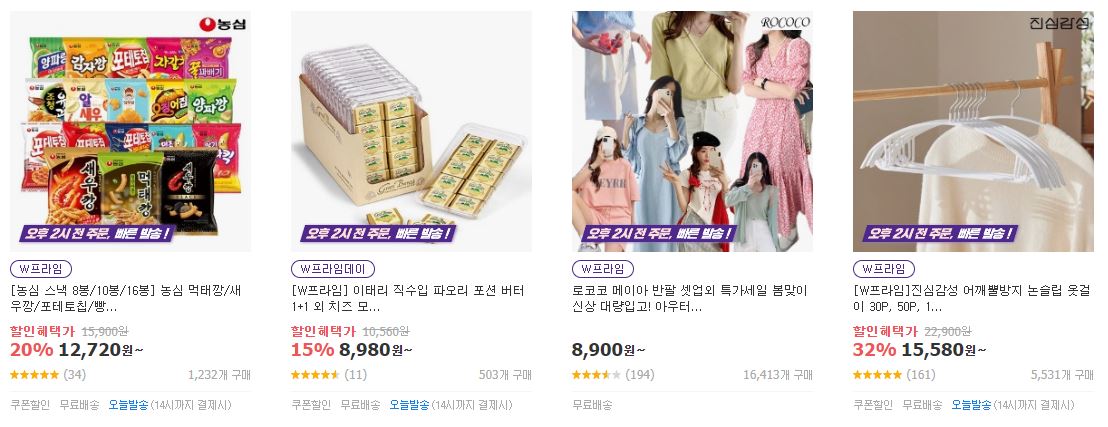Click the W프라임데이 badge on the butter item
This screenshot has height=427, width=1108.
click(x=333, y=269)
